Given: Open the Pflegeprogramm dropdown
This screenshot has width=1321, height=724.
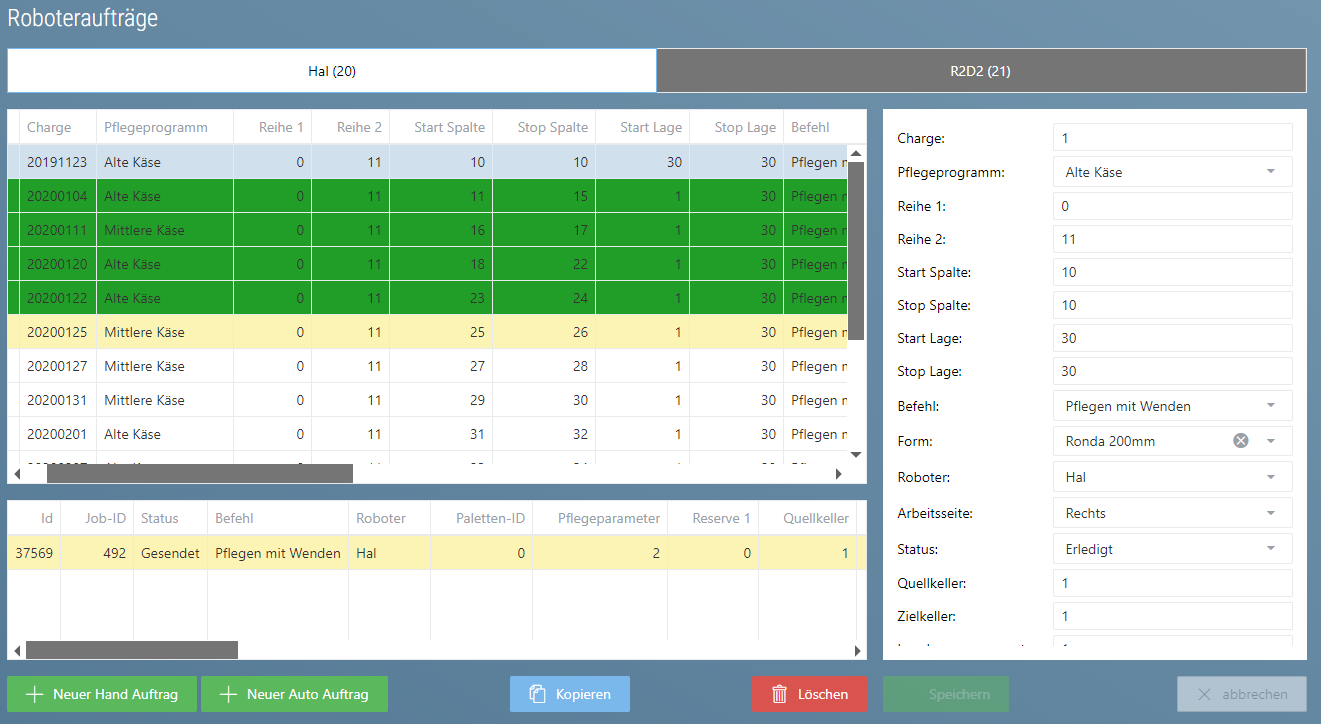Looking at the screenshot, I should coord(1173,172).
